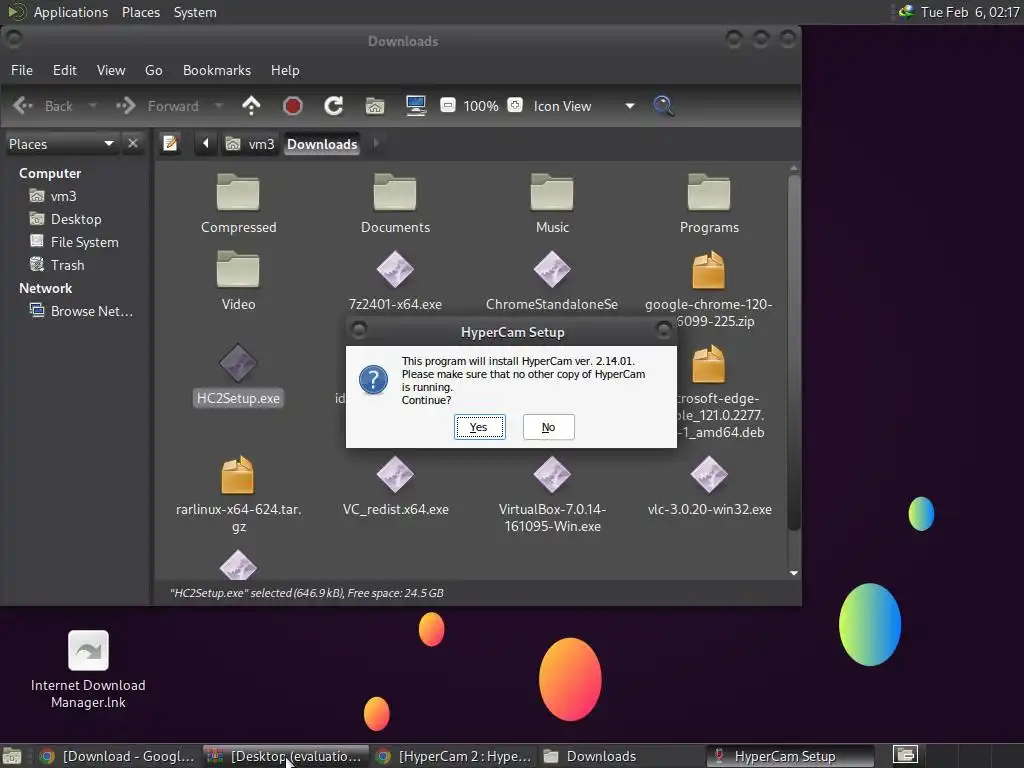The image size is (1024, 768).
Task: Click the clock showing Tue Feb 6
Action: pos(970,12)
